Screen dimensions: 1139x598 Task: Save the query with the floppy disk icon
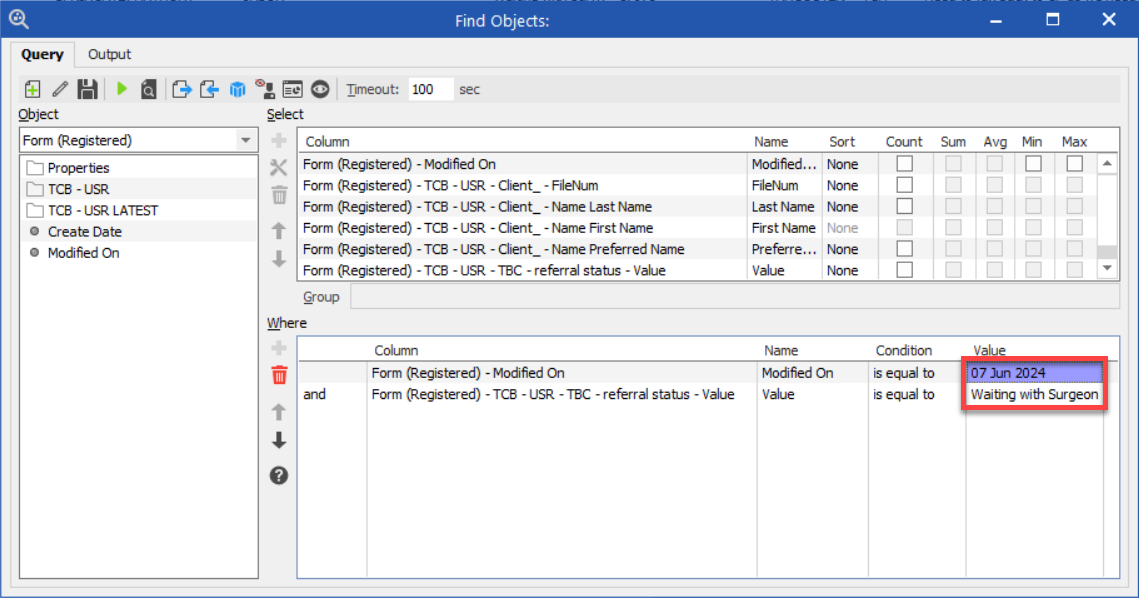point(87,89)
